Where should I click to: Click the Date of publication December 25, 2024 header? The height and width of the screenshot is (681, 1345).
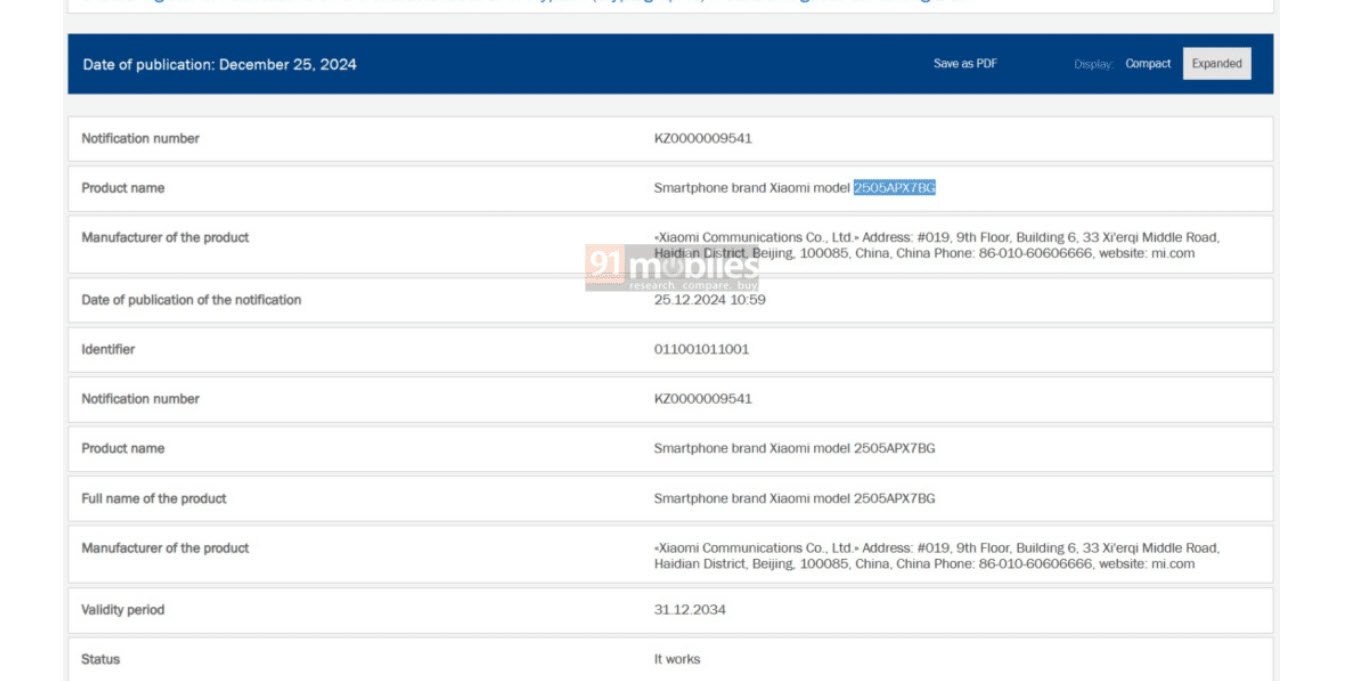coord(220,64)
